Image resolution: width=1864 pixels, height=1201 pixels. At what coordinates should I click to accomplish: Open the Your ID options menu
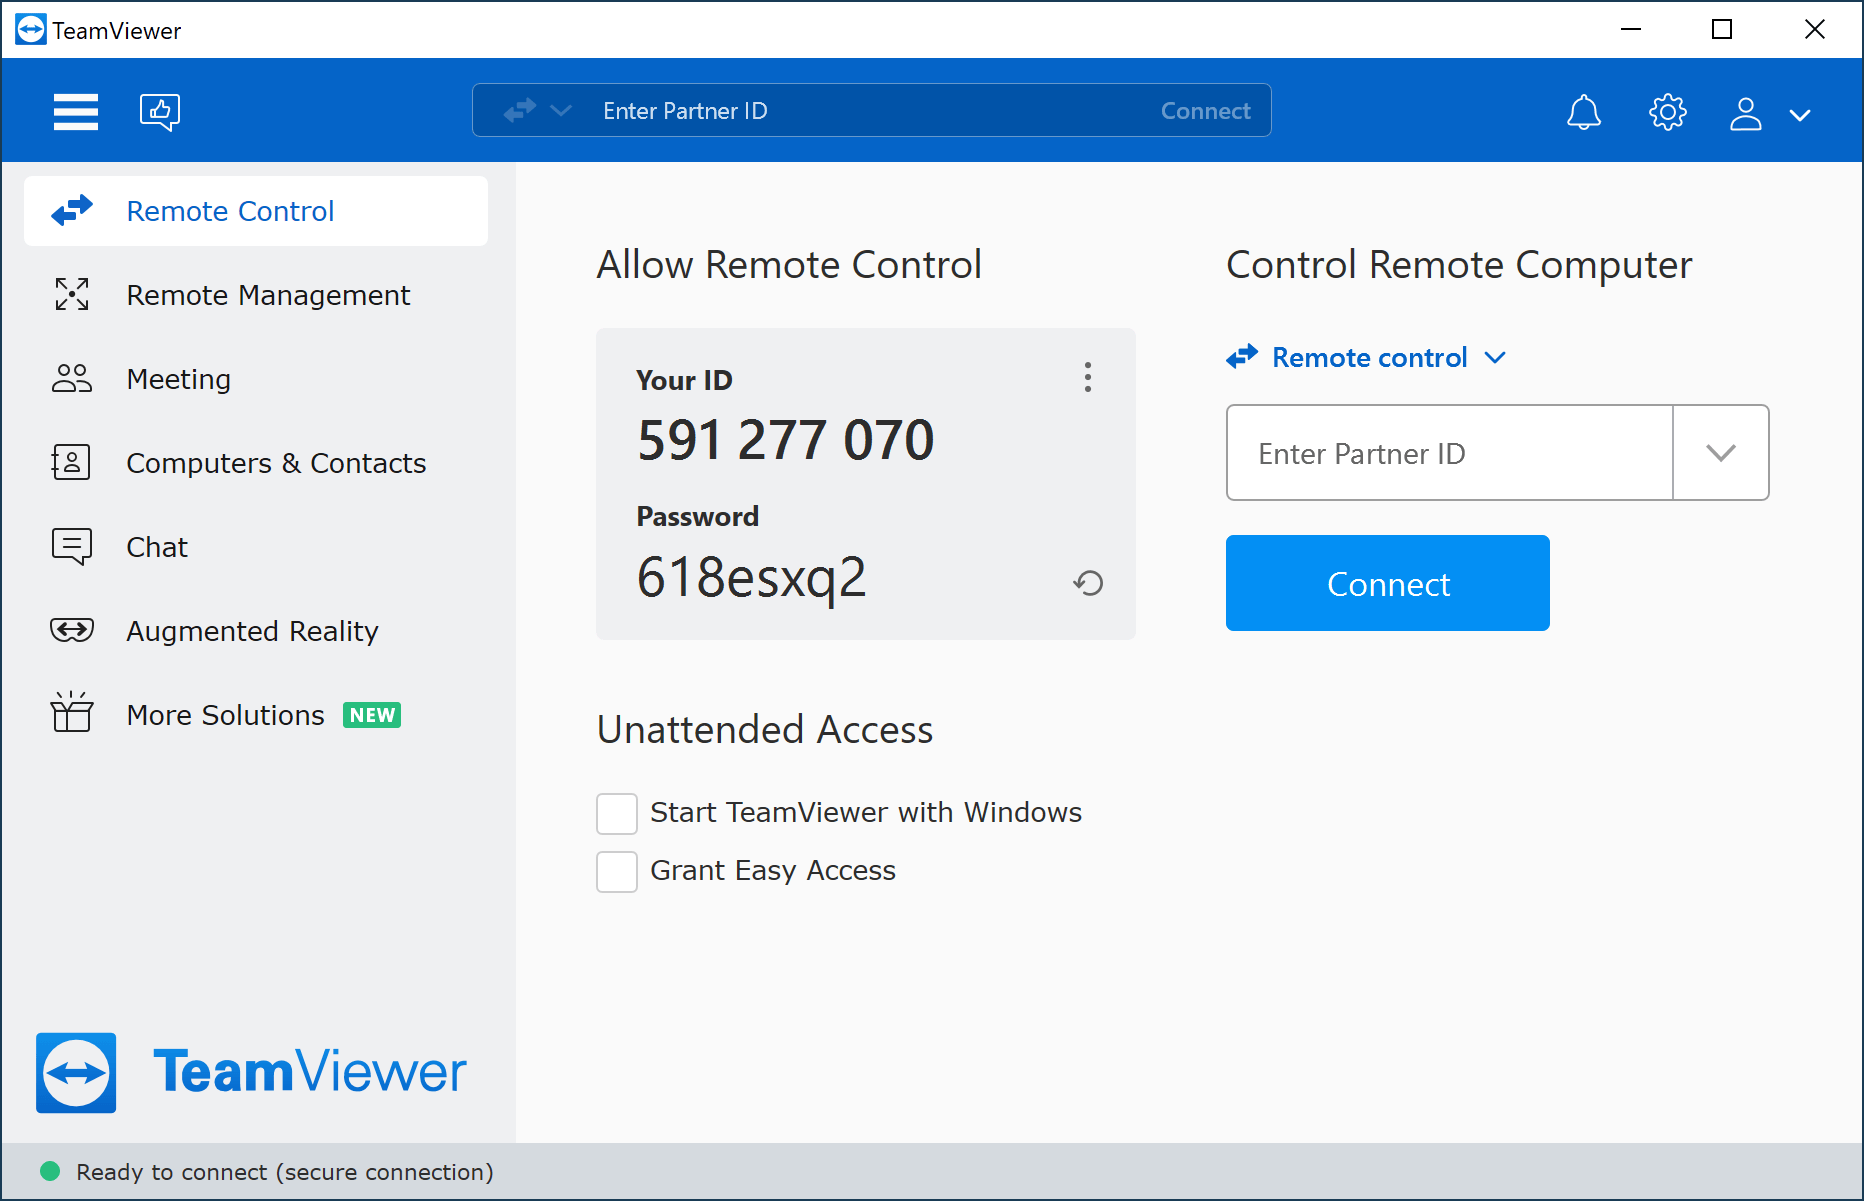click(1087, 378)
